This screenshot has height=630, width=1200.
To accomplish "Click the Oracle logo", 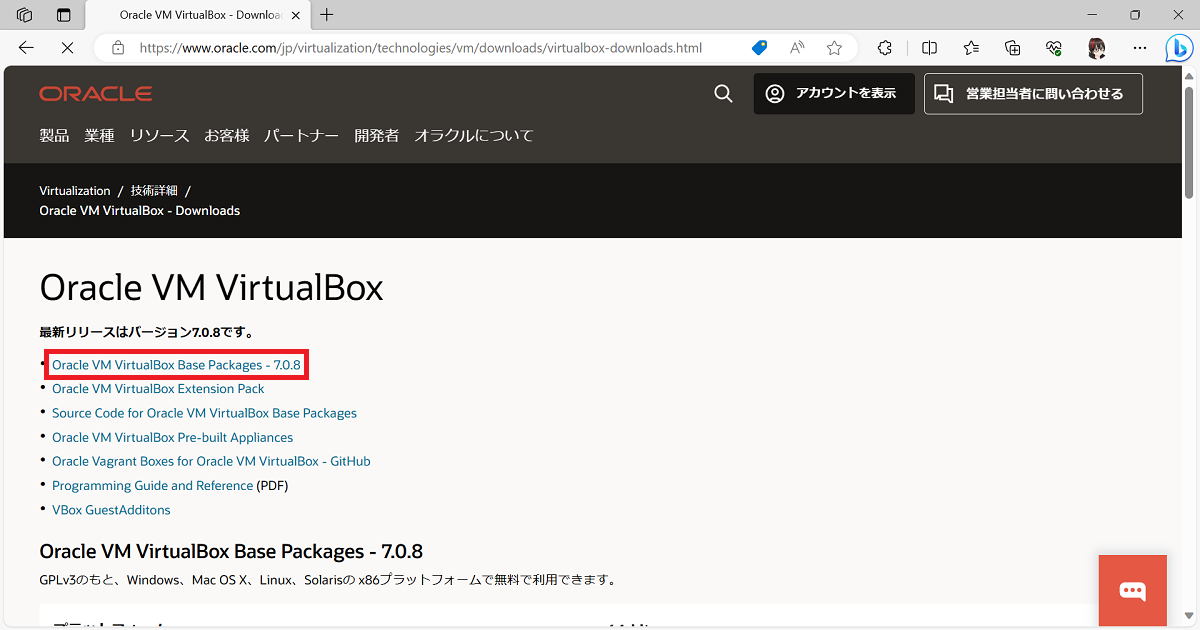I will pos(95,94).
